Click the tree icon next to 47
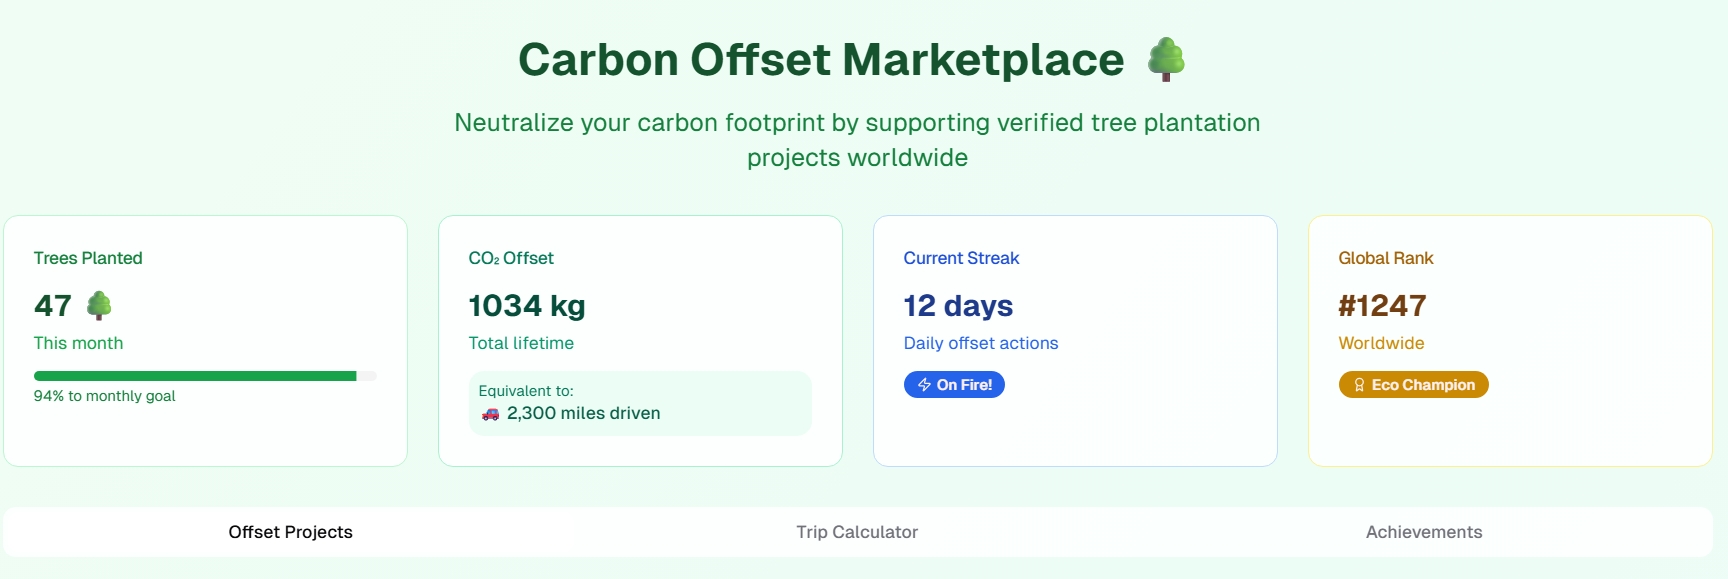1728x579 pixels. tap(99, 305)
